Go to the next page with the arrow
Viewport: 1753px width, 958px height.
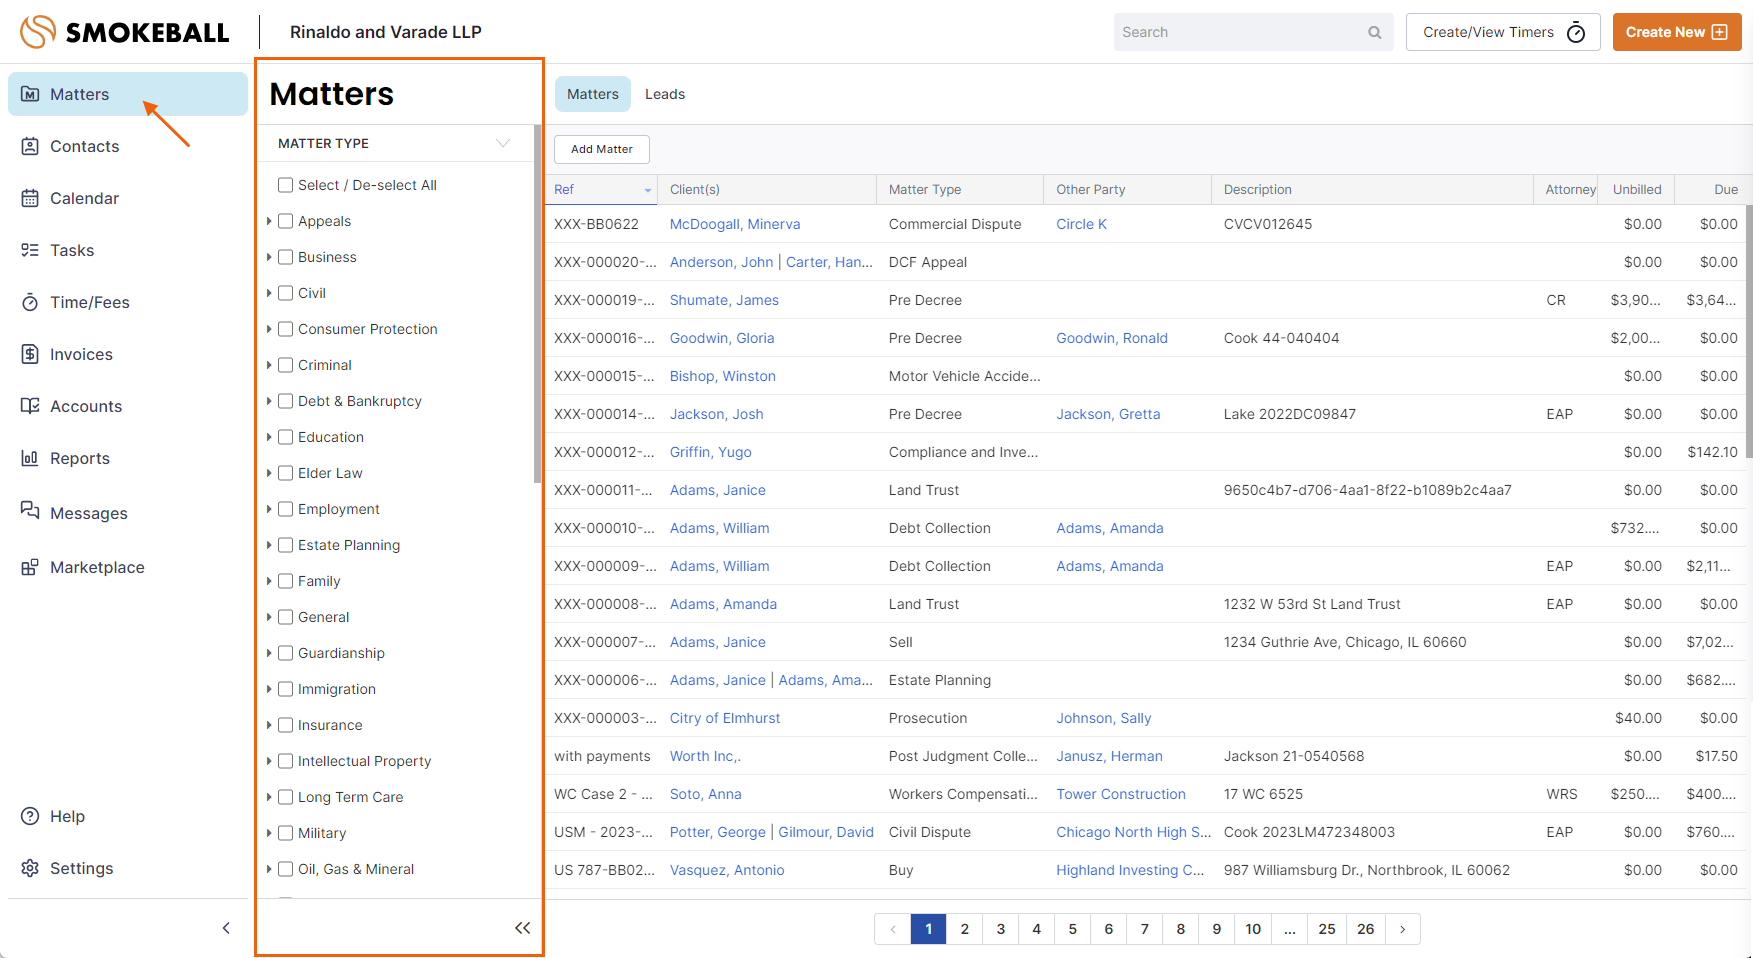1403,929
